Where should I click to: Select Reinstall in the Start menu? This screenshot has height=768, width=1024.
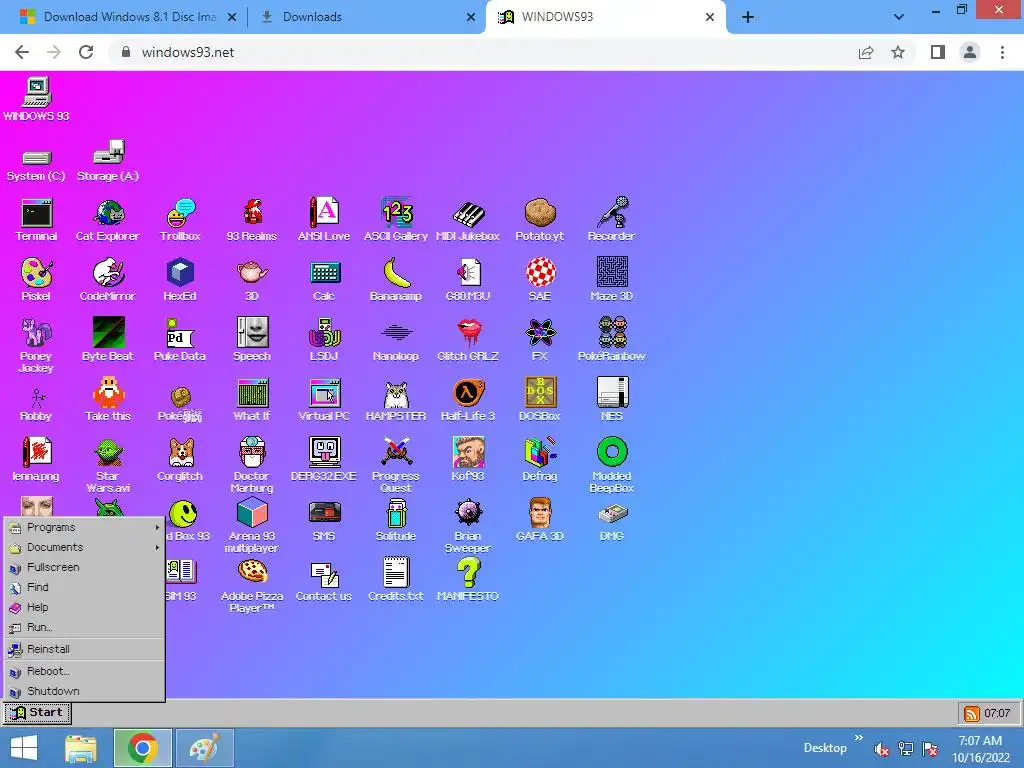[x=84, y=649]
